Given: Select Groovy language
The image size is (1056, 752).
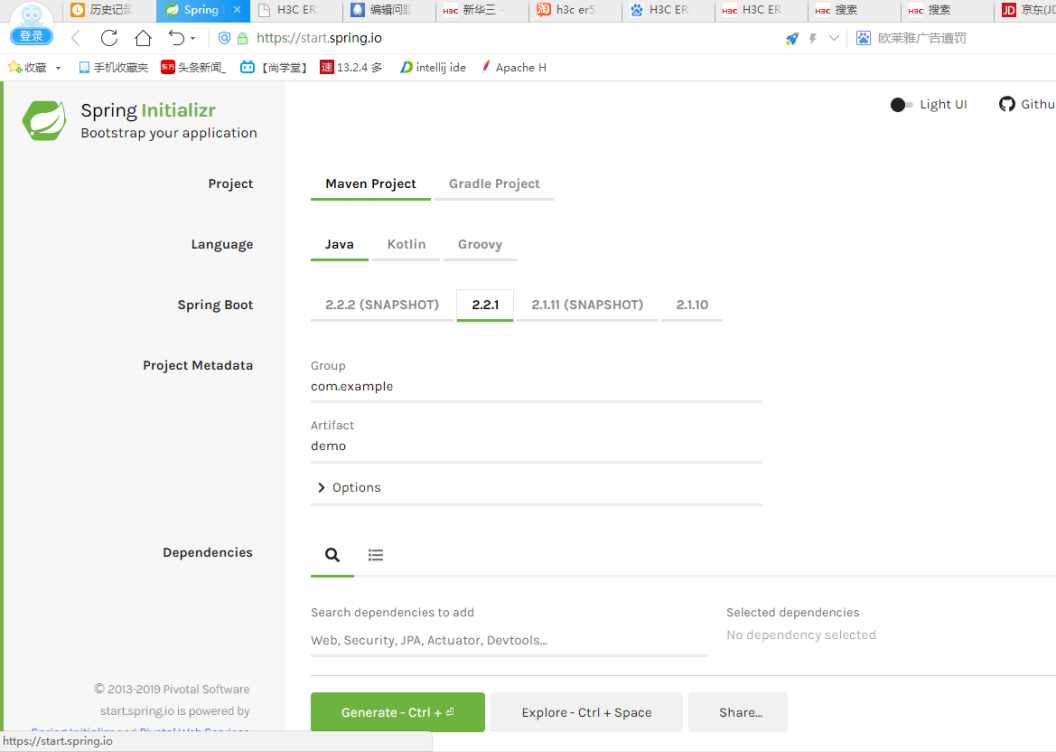Looking at the screenshot, I should 480,244.
